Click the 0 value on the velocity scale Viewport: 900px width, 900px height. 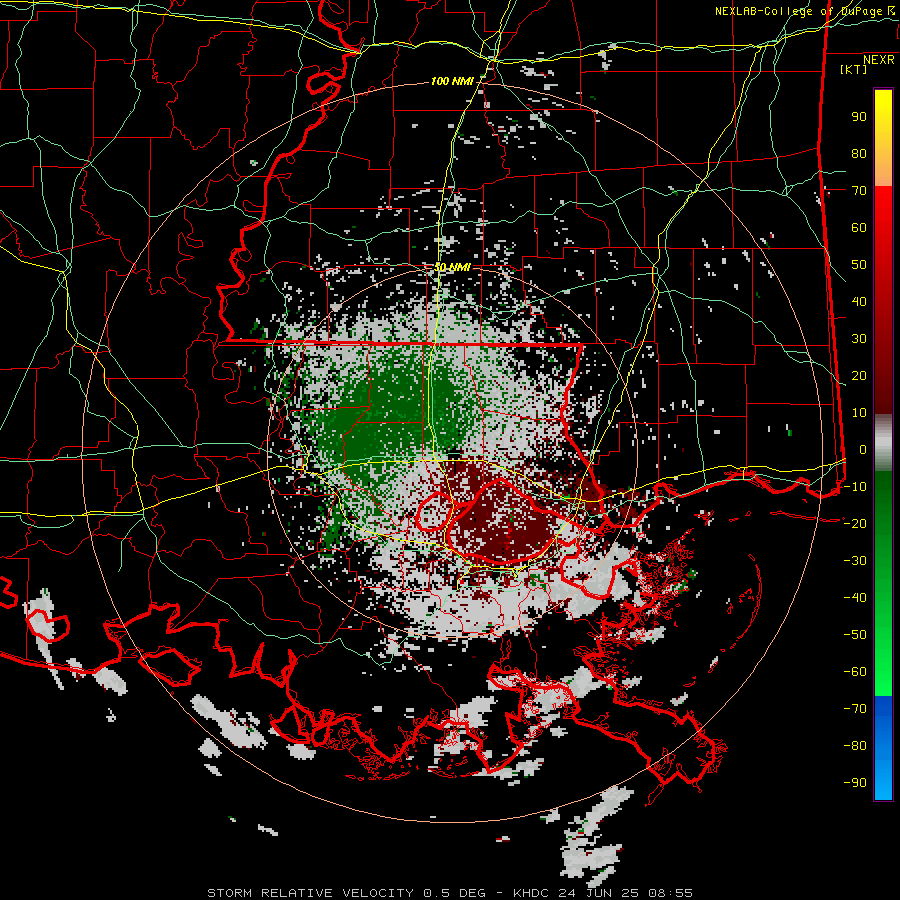[x=863, y=449]
